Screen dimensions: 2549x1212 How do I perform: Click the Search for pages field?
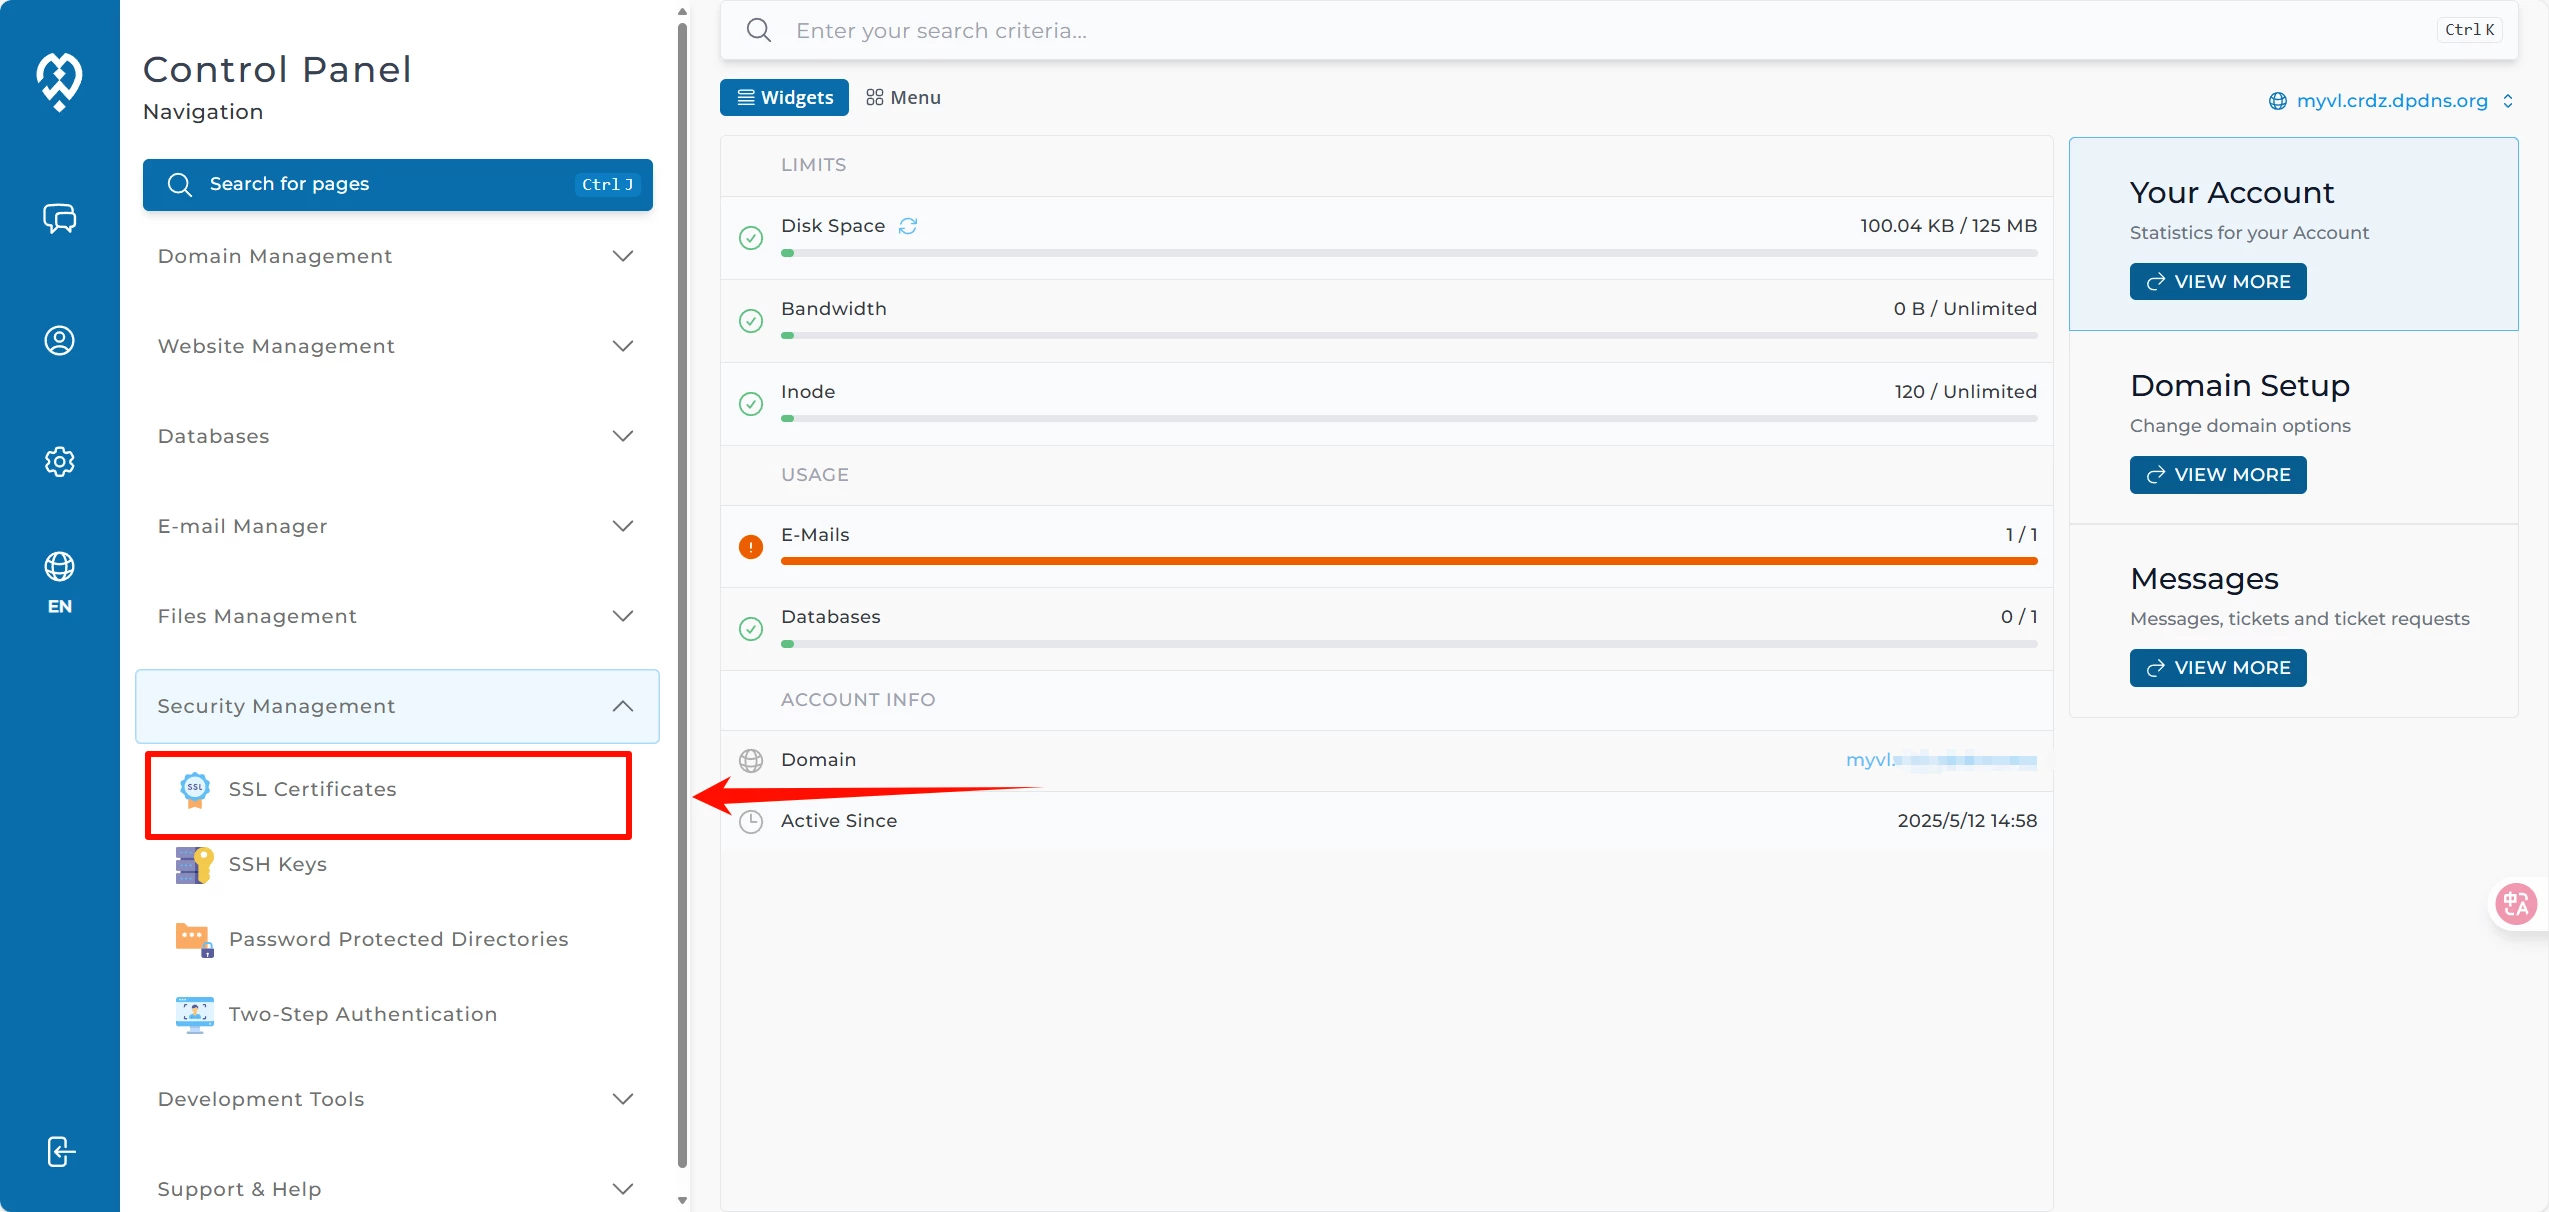tap(397, 185)
